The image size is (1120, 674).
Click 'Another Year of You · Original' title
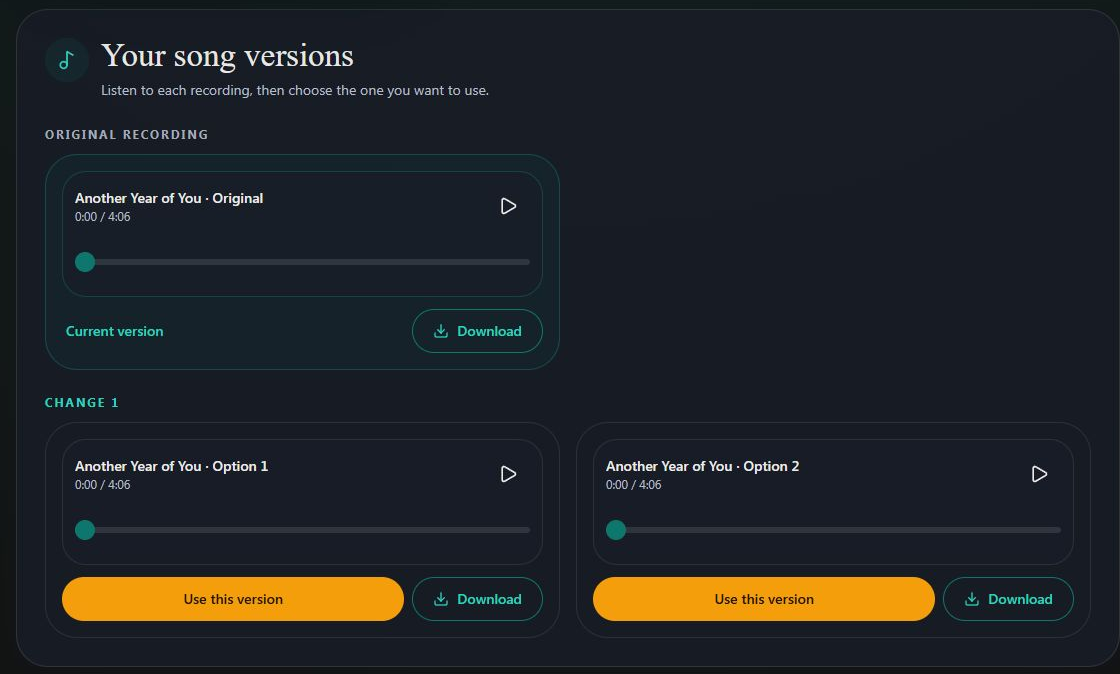[x=169, y=198]
